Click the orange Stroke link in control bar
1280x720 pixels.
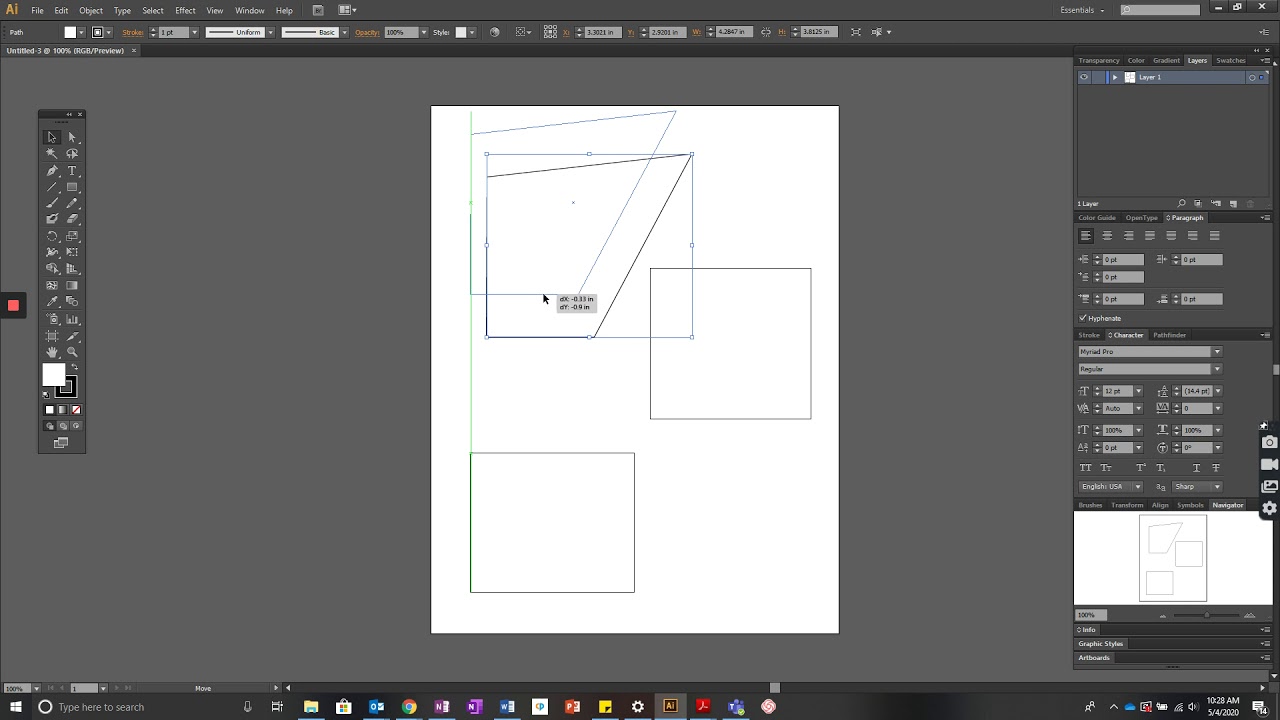[133, 32]
